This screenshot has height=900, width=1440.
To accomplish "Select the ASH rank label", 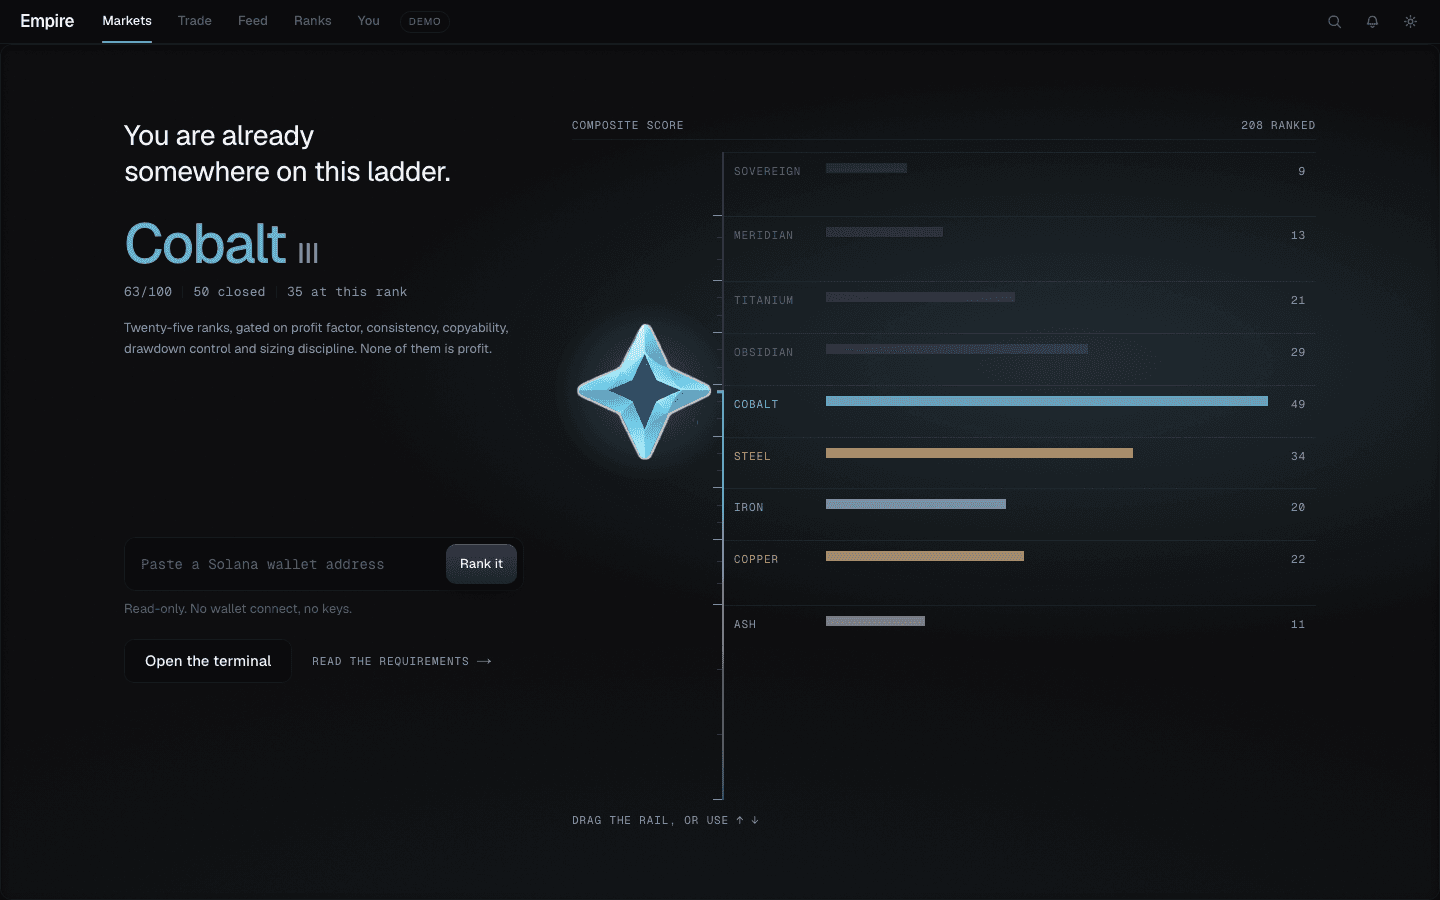I will 745,625.
